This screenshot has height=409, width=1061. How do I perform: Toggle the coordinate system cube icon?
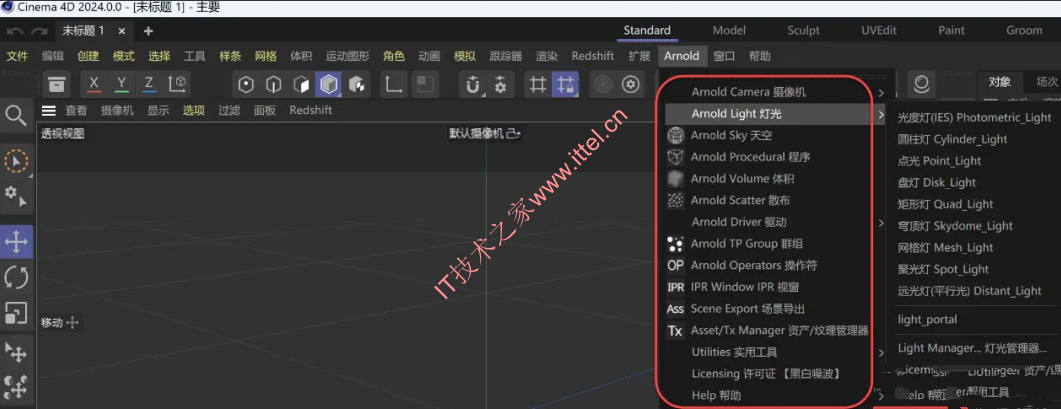click(x=177, y=85)
